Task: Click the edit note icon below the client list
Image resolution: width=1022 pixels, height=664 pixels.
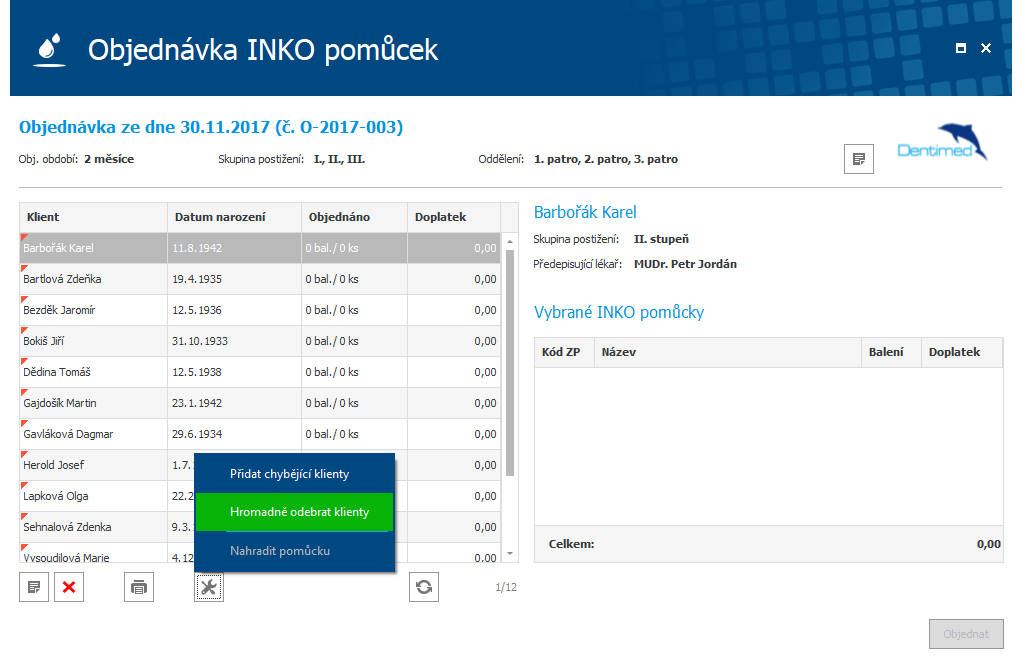Action: coord(34,587)
